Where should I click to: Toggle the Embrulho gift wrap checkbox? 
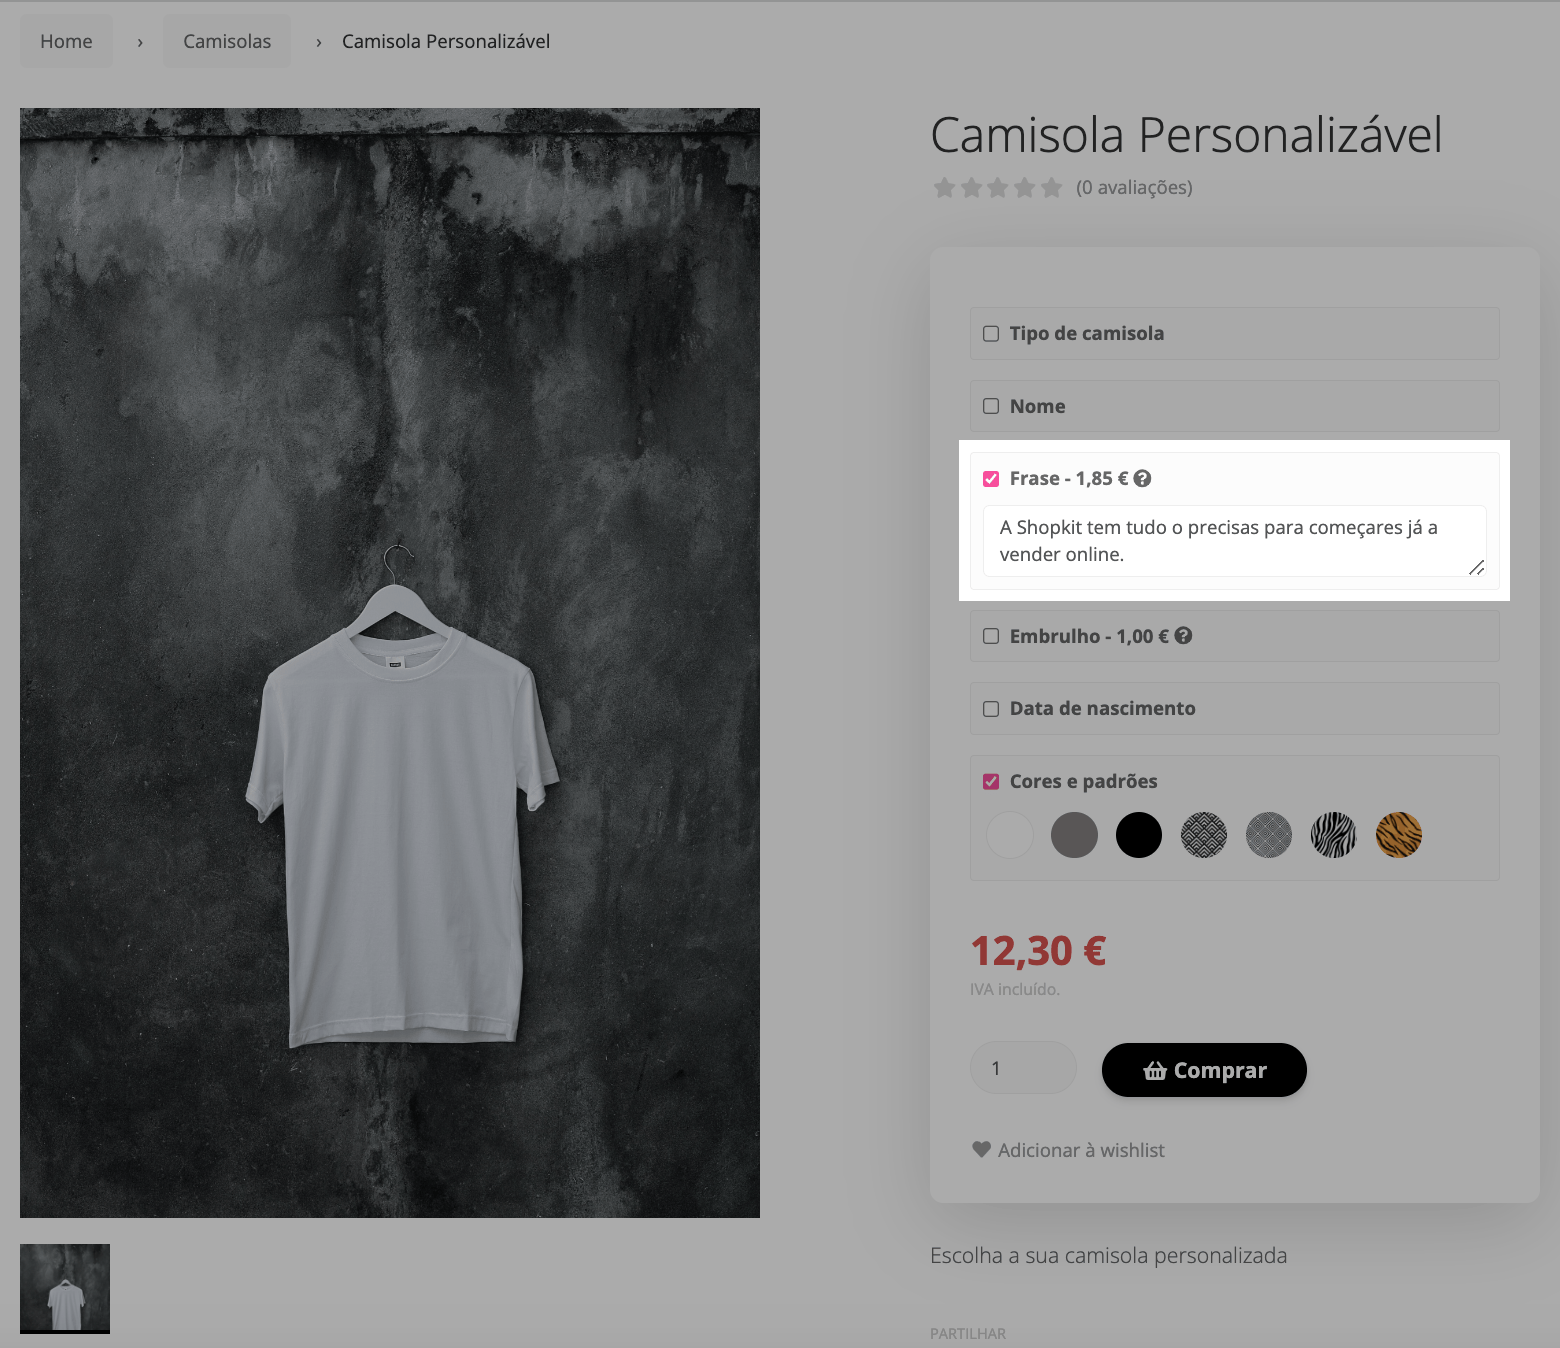[991, 636]
